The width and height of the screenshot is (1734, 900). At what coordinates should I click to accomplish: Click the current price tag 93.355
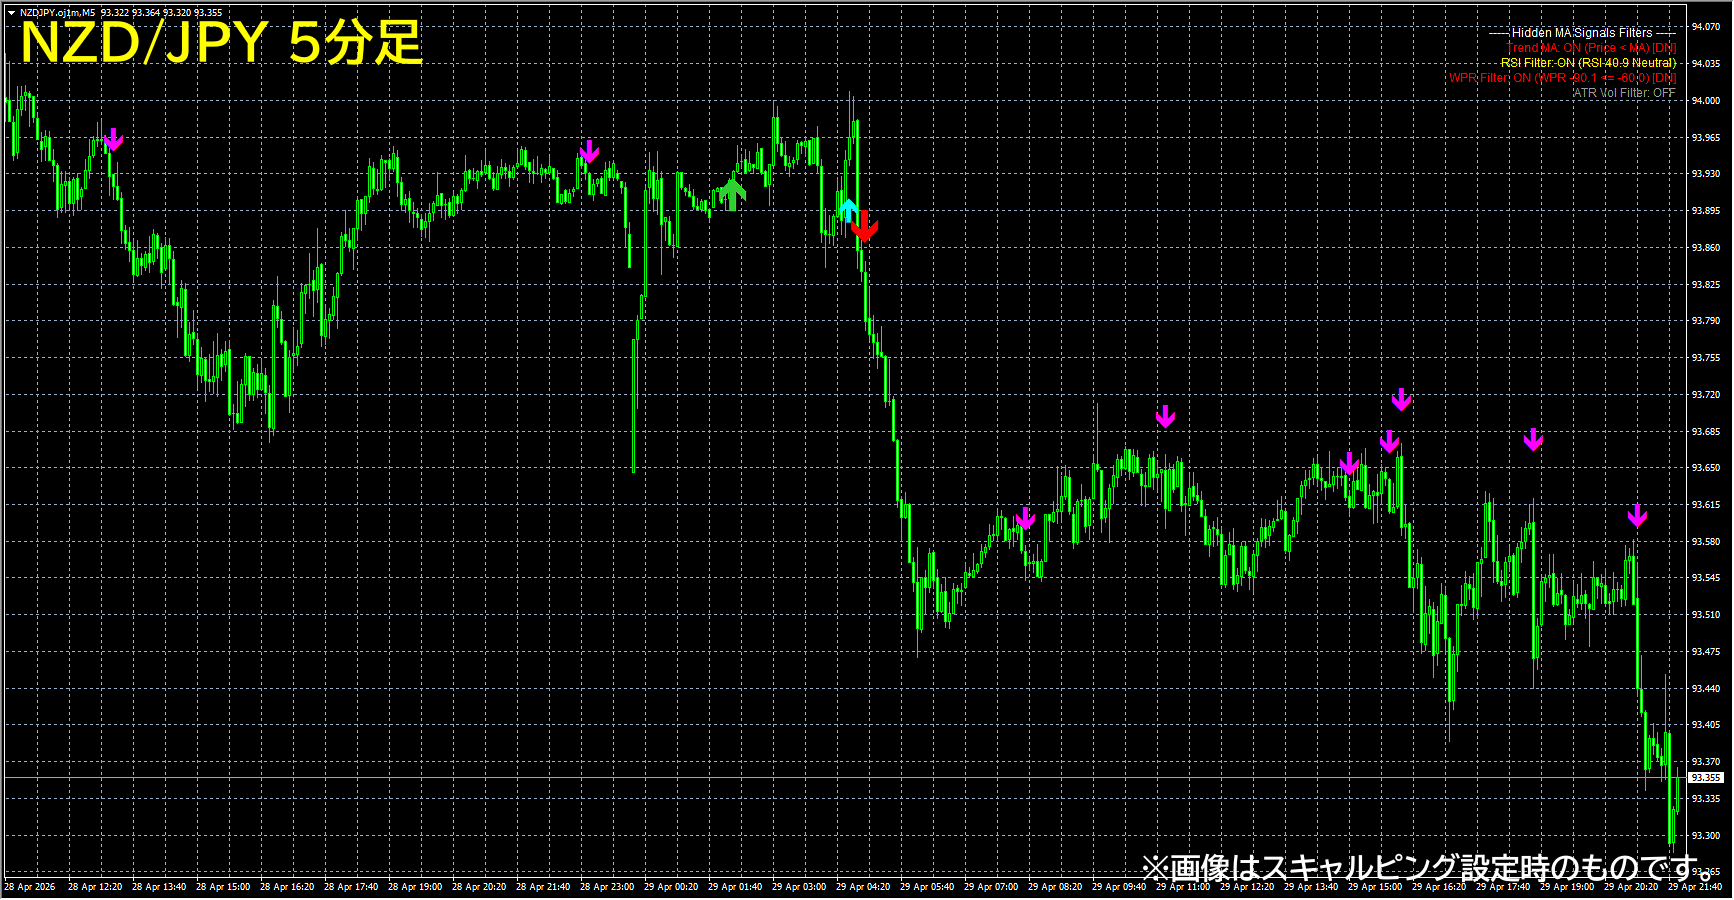[x=1706, y=778]
